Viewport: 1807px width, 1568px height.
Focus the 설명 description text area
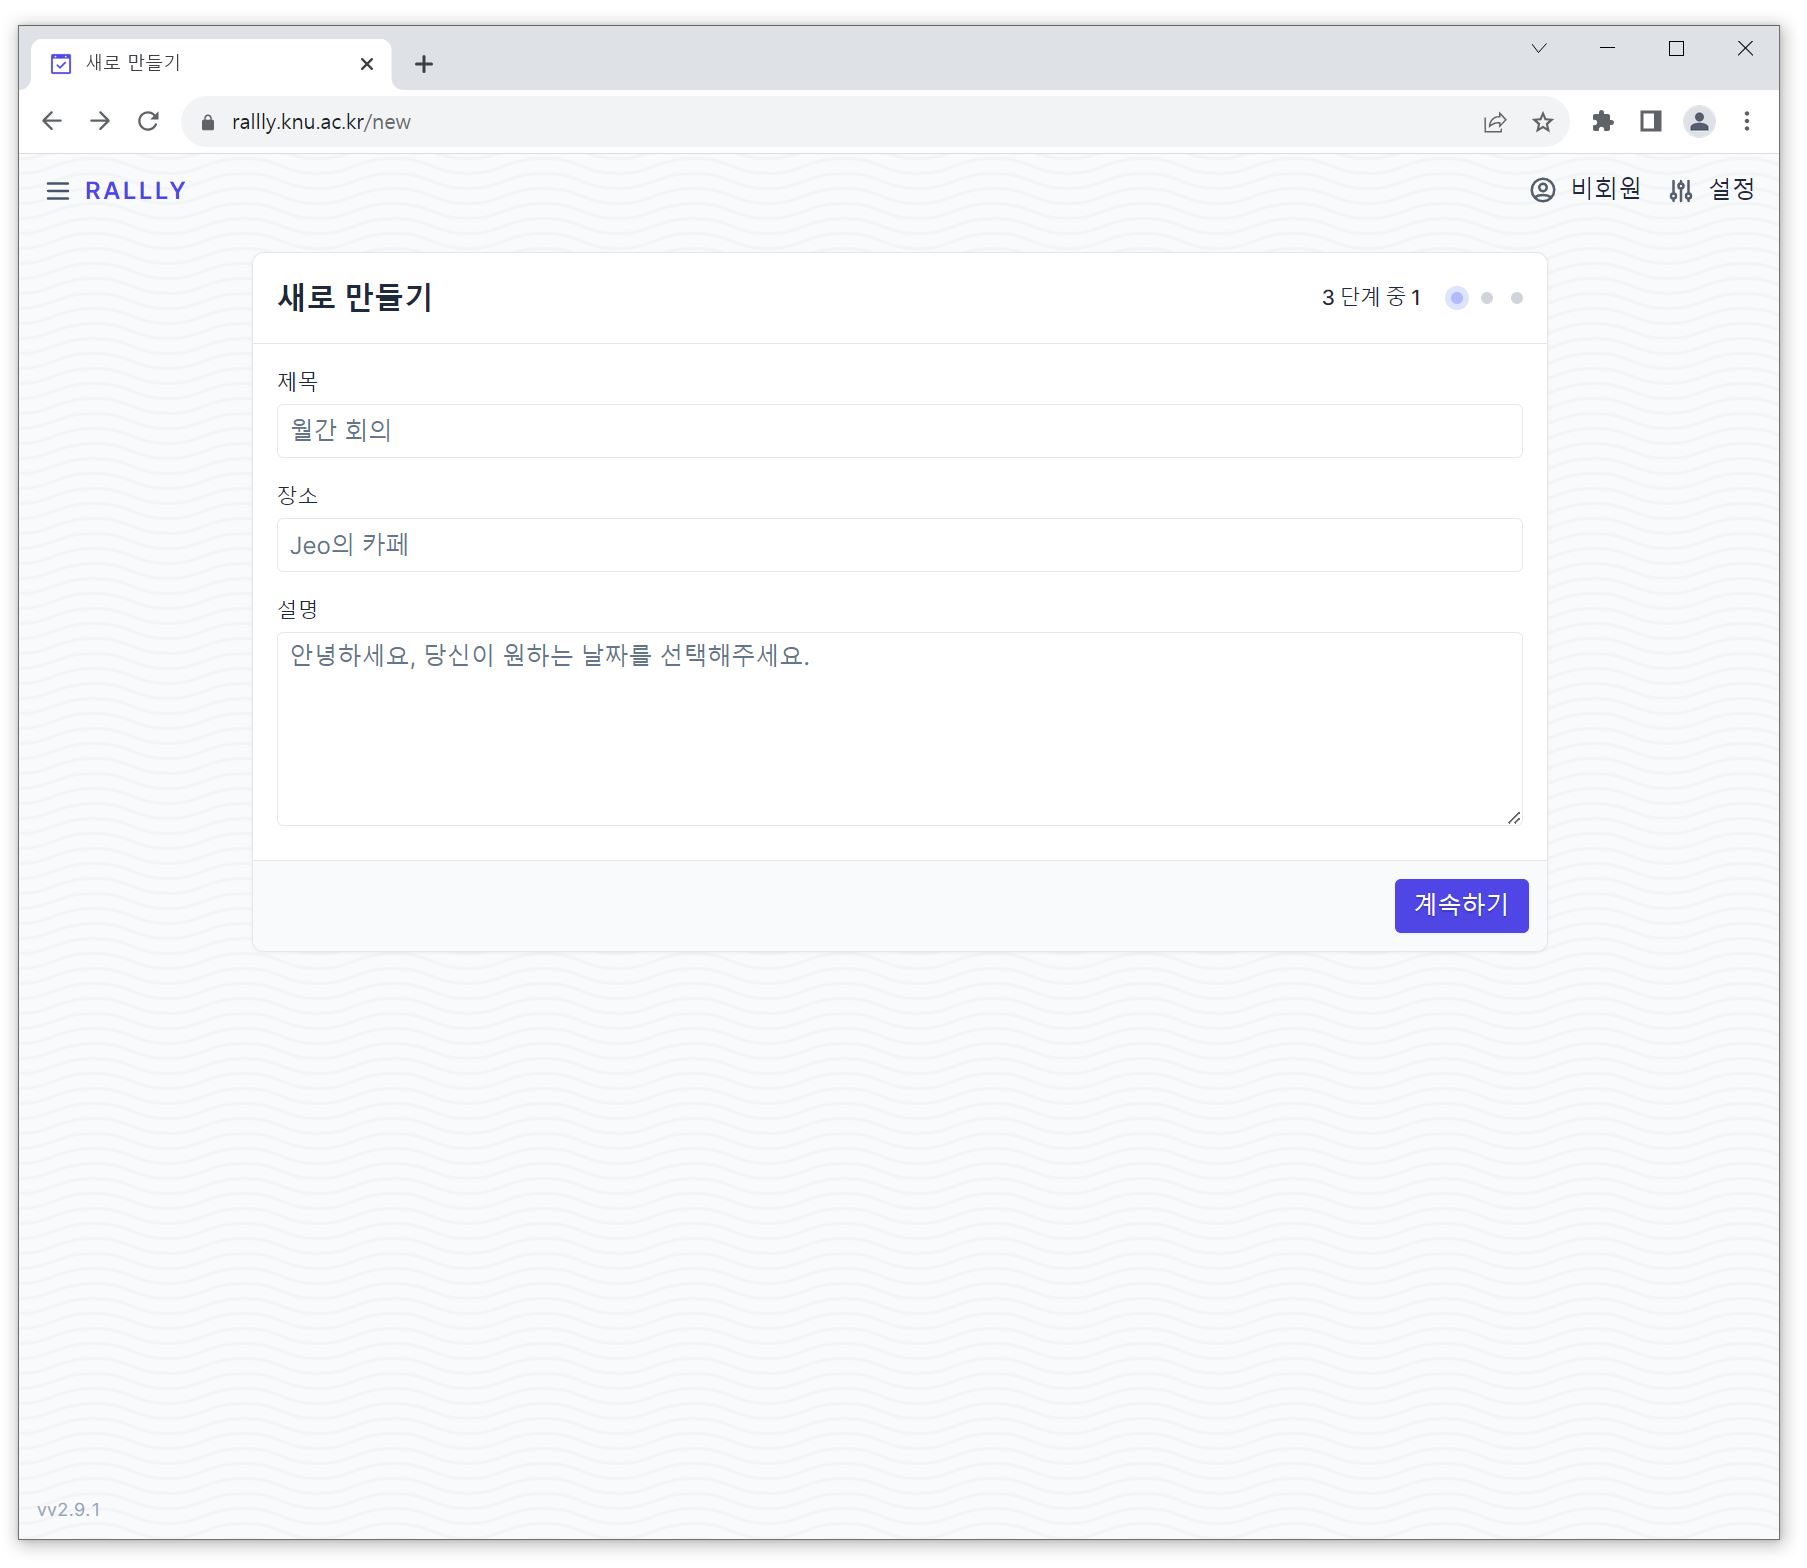coord(898,728)
